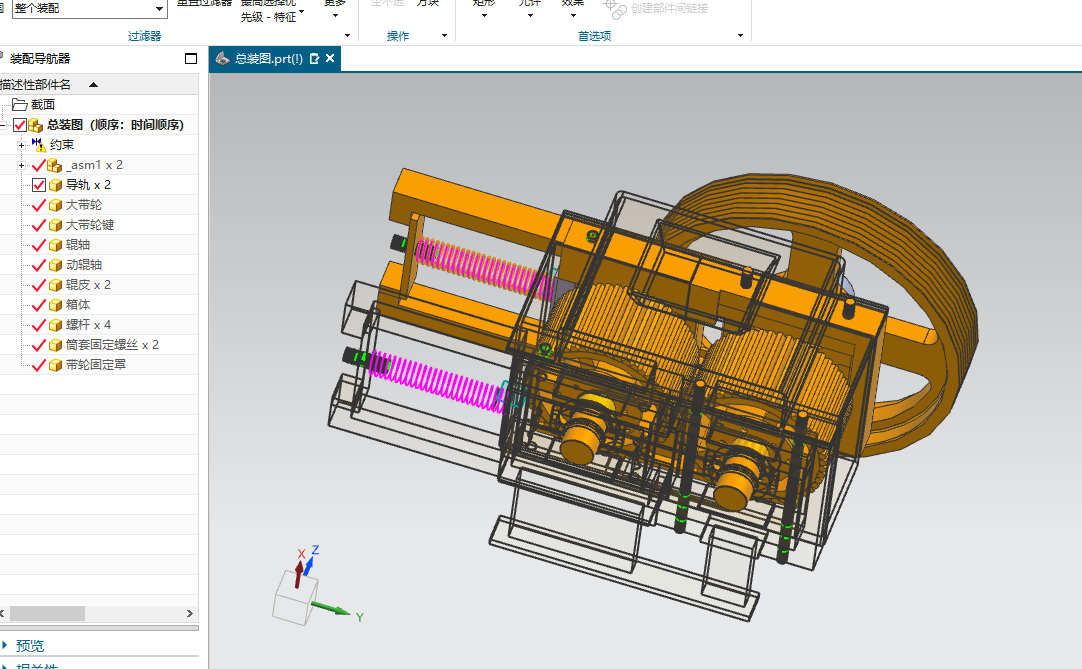The image size is (1082, 669).
Task: Expand the _asm1 x 2 tree node
Action: (21, 165)
